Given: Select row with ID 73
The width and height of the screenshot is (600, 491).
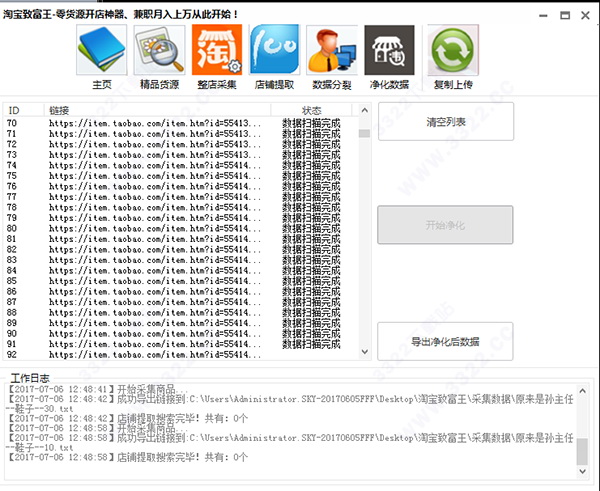Looking at the screenshot, I should pos(181,155).
